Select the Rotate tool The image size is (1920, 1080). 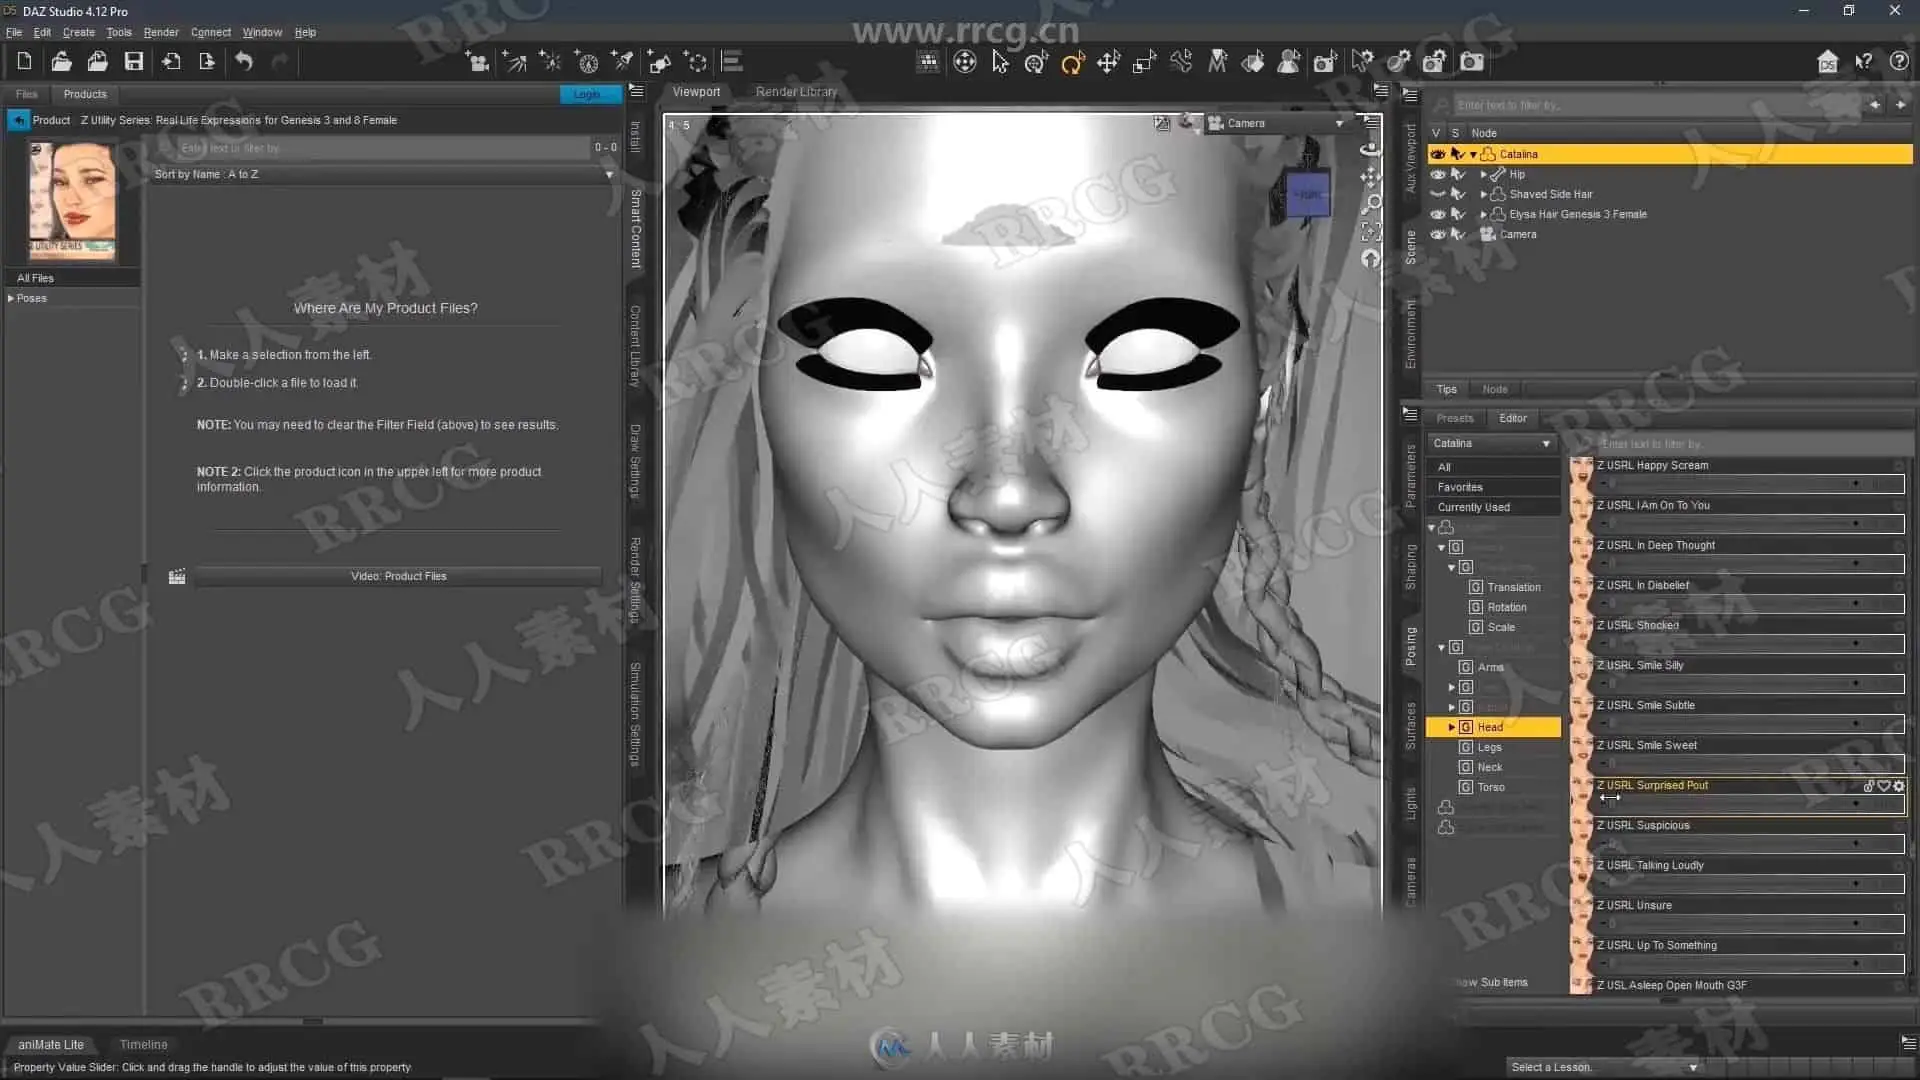1072,63
